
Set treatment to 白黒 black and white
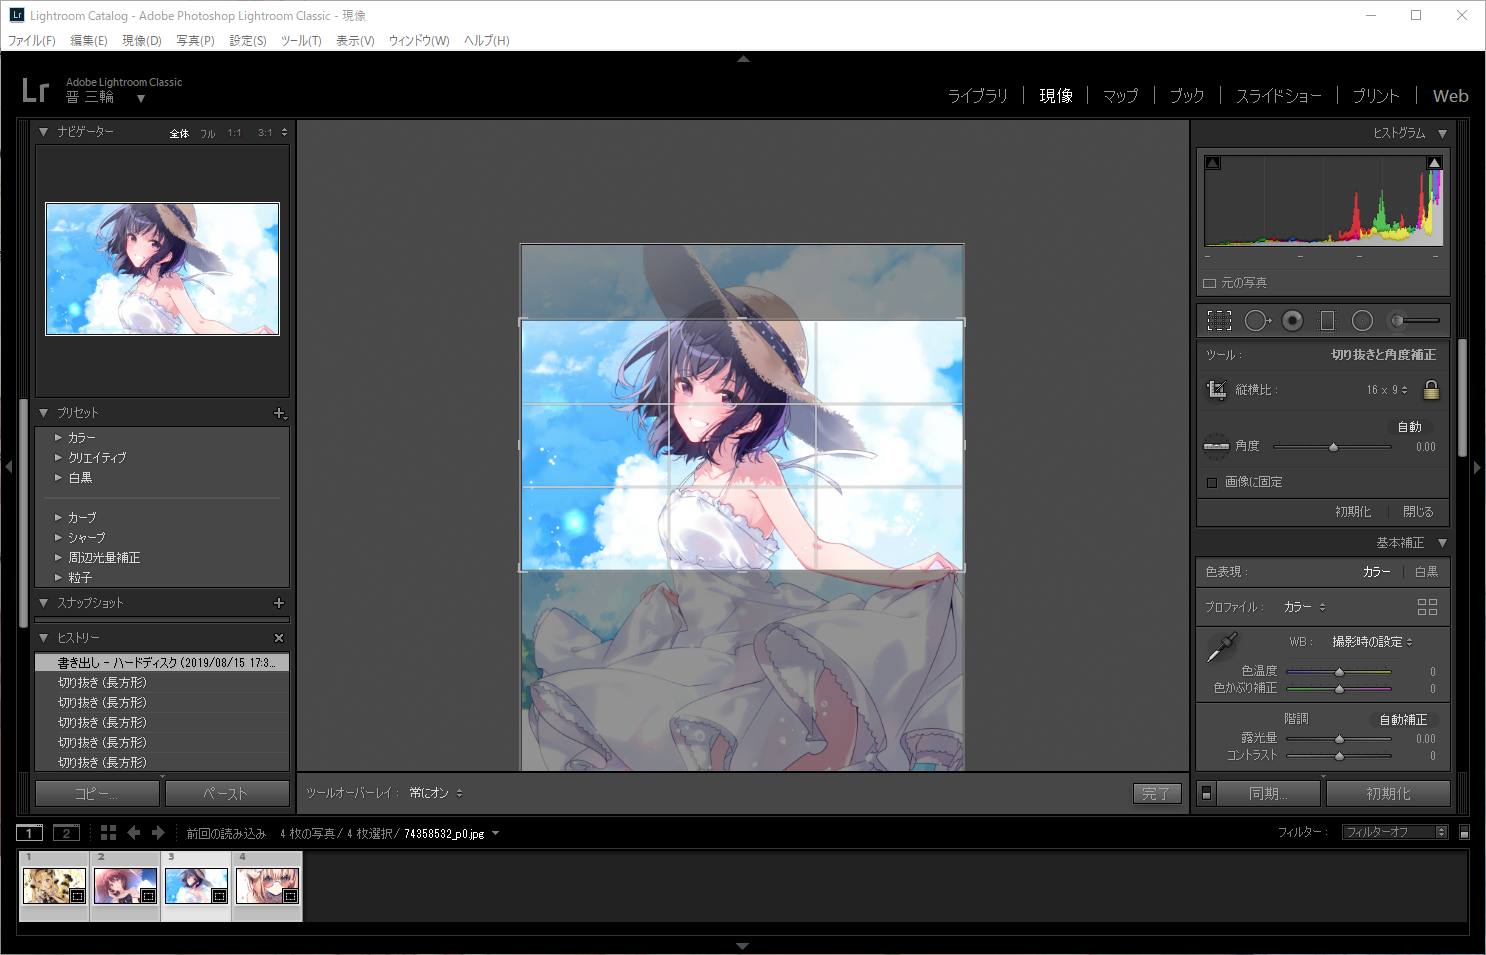1426,572
